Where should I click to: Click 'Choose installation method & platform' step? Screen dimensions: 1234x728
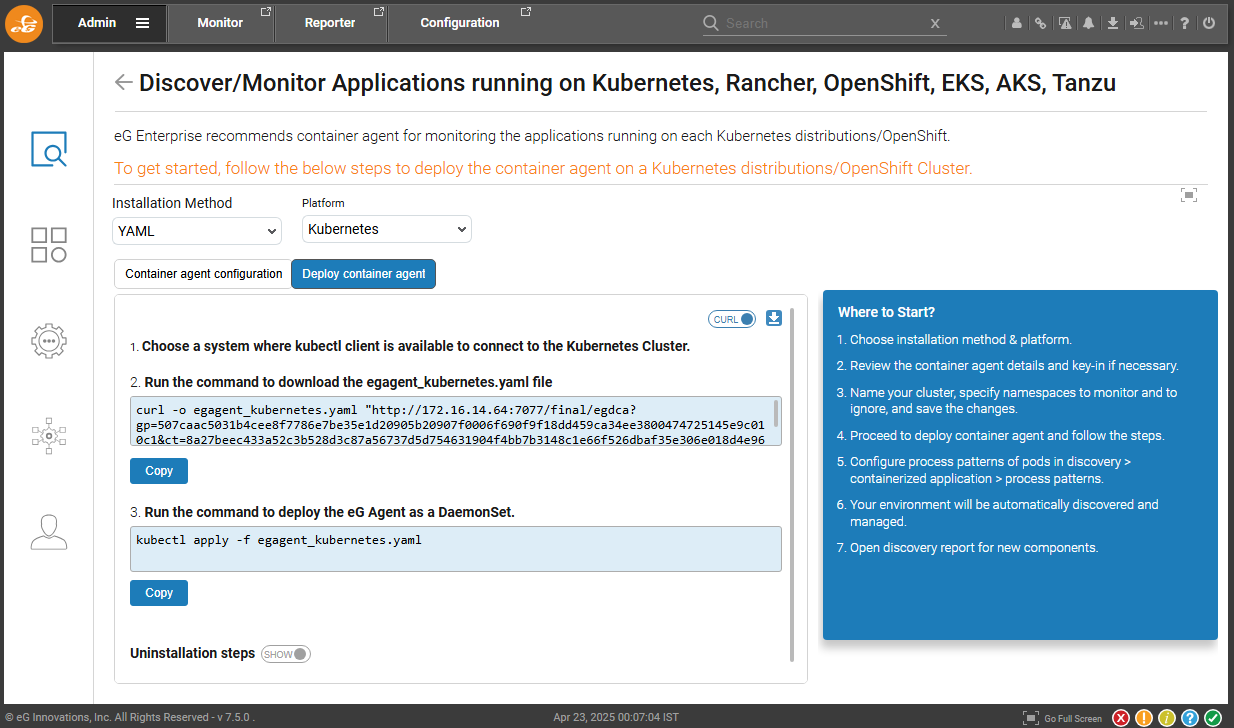click(x=961, y=339)
